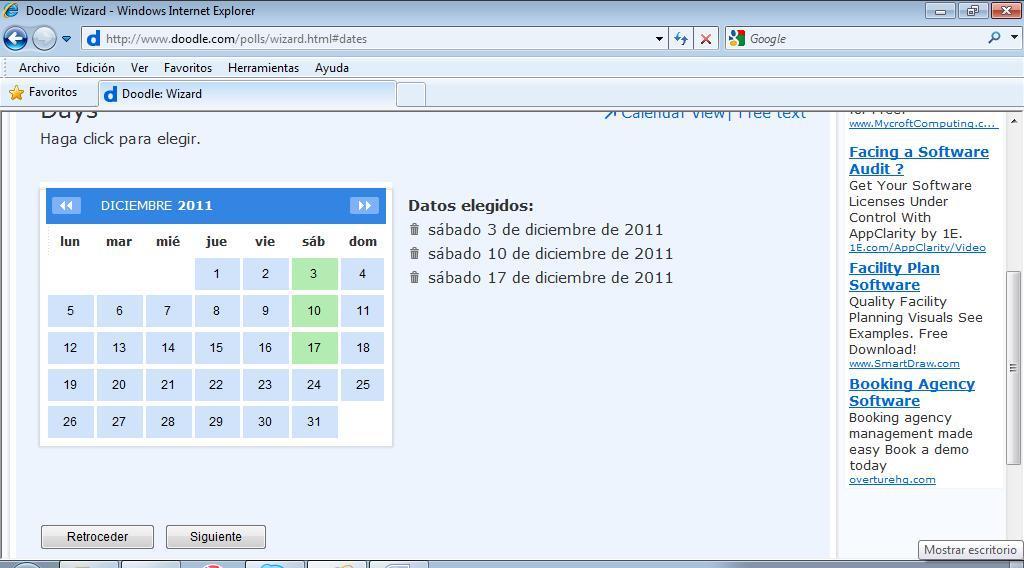Go to previous month in calendar
The image size is (1024, 568).
point(66,206)
